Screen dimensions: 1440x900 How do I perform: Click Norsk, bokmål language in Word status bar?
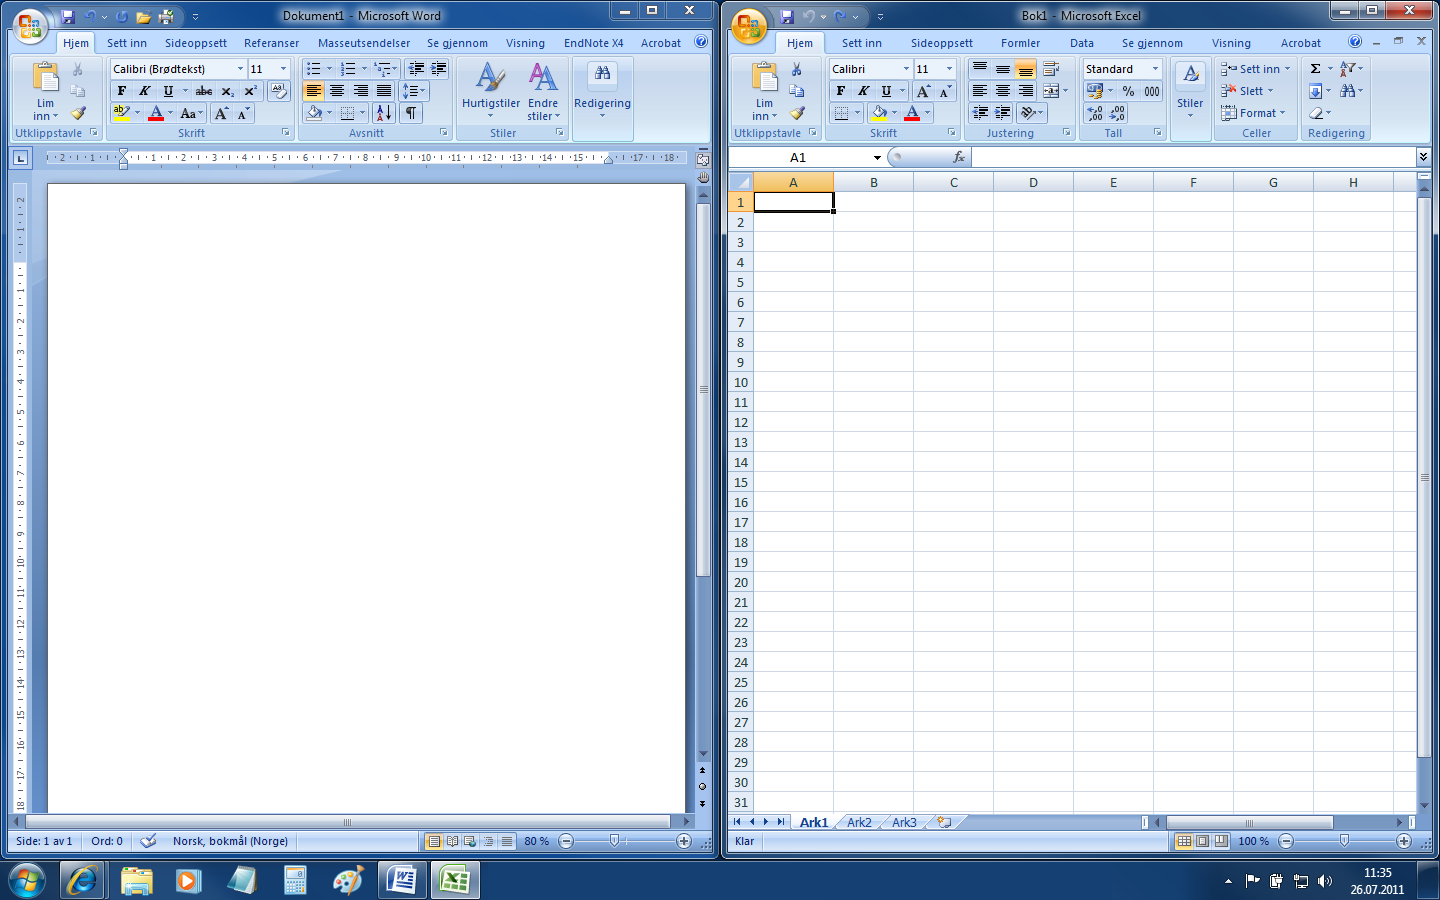[230, 841]
